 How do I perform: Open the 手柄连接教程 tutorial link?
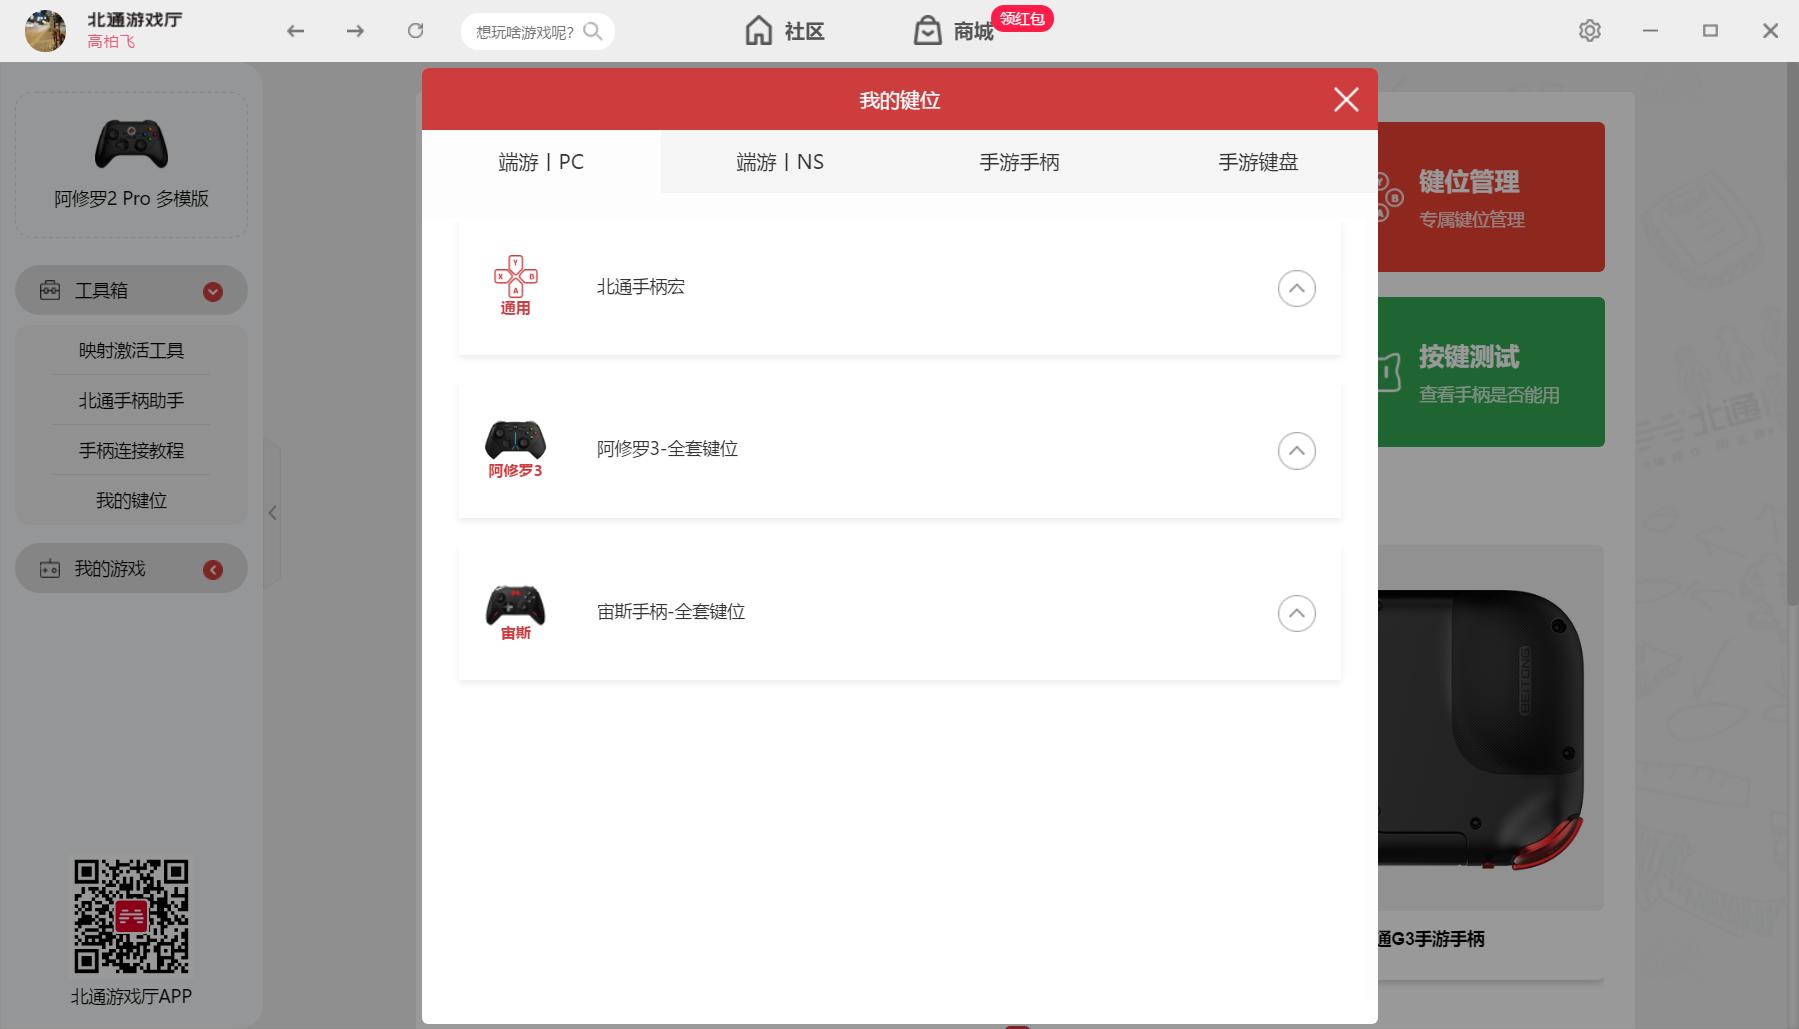tap(130, 451)
